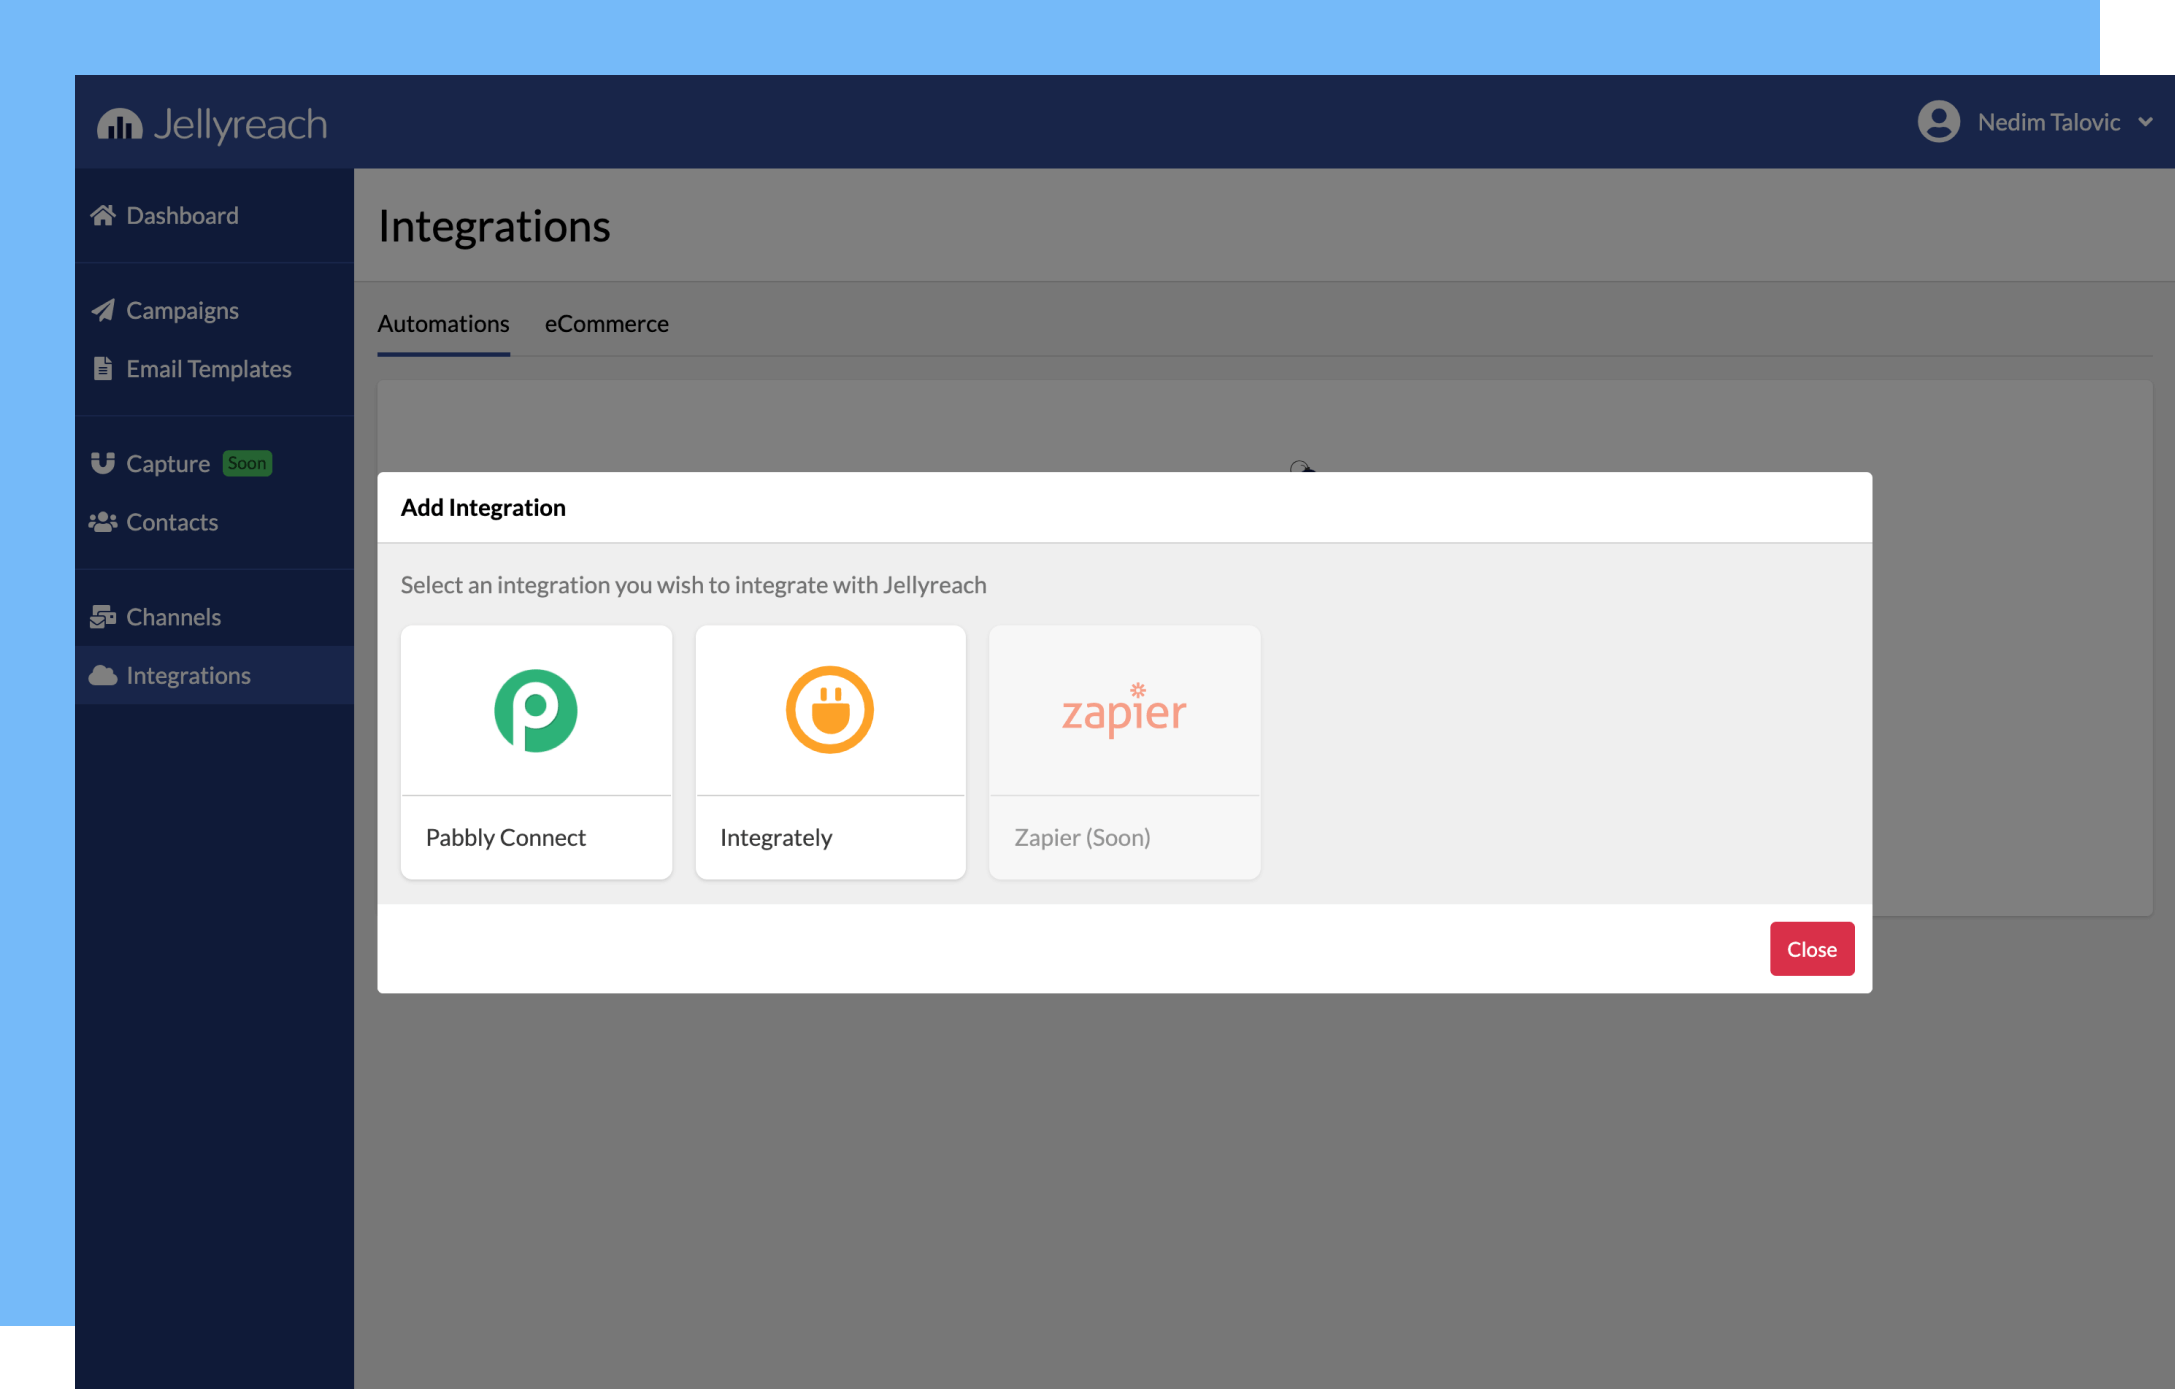Viewport: 2175px width, 1389px height.
Task: Click the user avatar icon
Action: pyautogui.click(x=1938, y=122)
